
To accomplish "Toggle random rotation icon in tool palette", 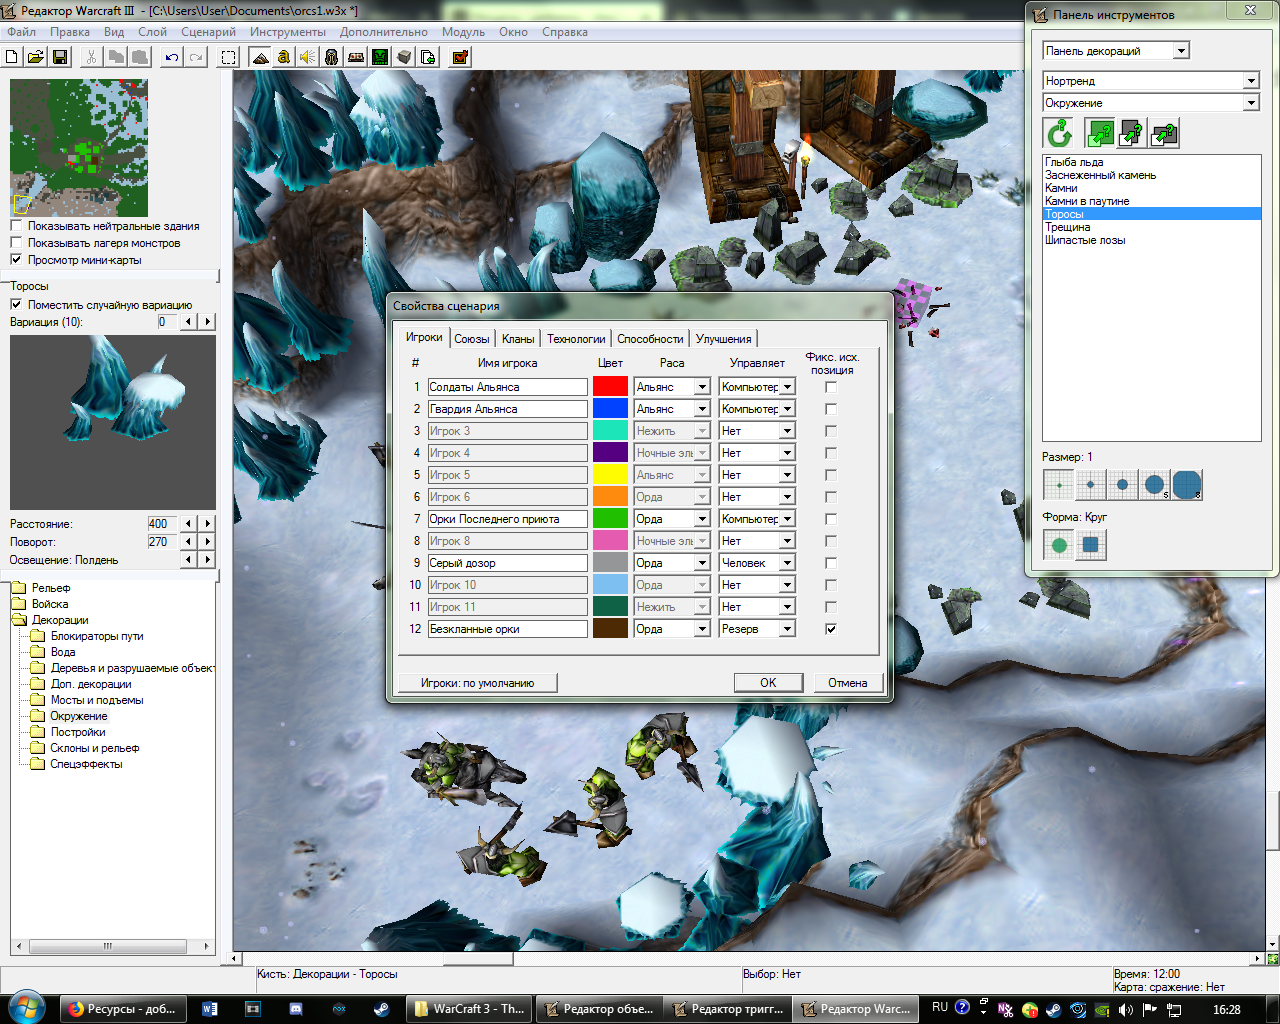I will [x=1059, y=133].
